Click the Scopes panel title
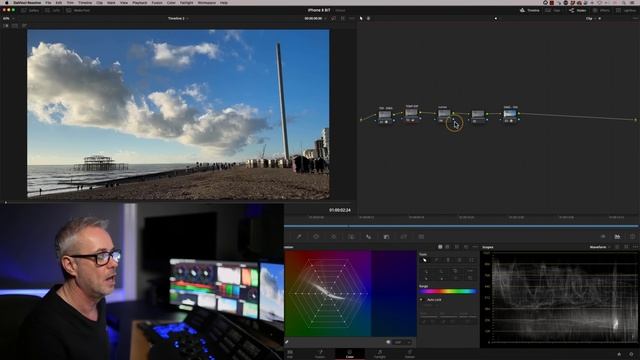Image resolution: width=640 pixels, height=360 pixels. click(x=488, y=247)
